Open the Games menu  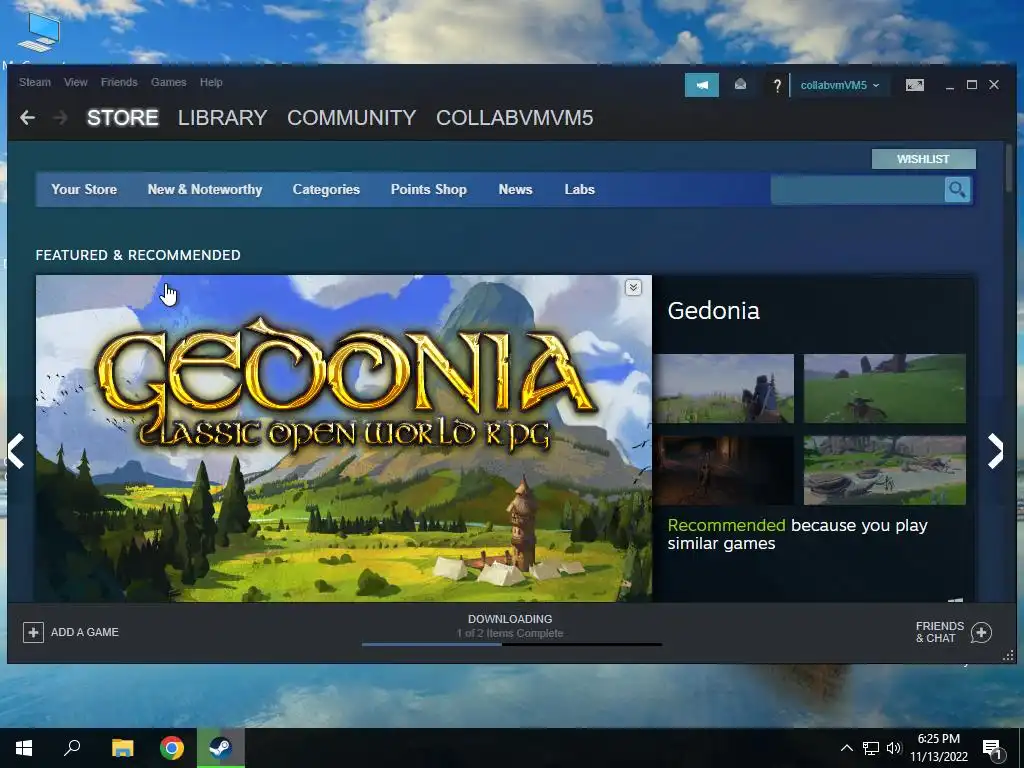tap(168, 82)
